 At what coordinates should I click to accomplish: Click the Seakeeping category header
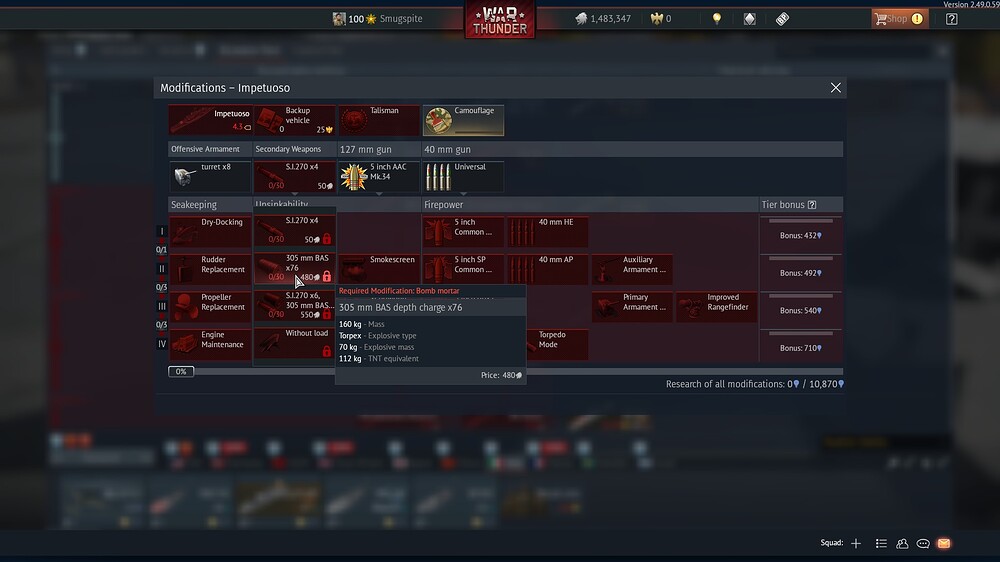point(210,205)
